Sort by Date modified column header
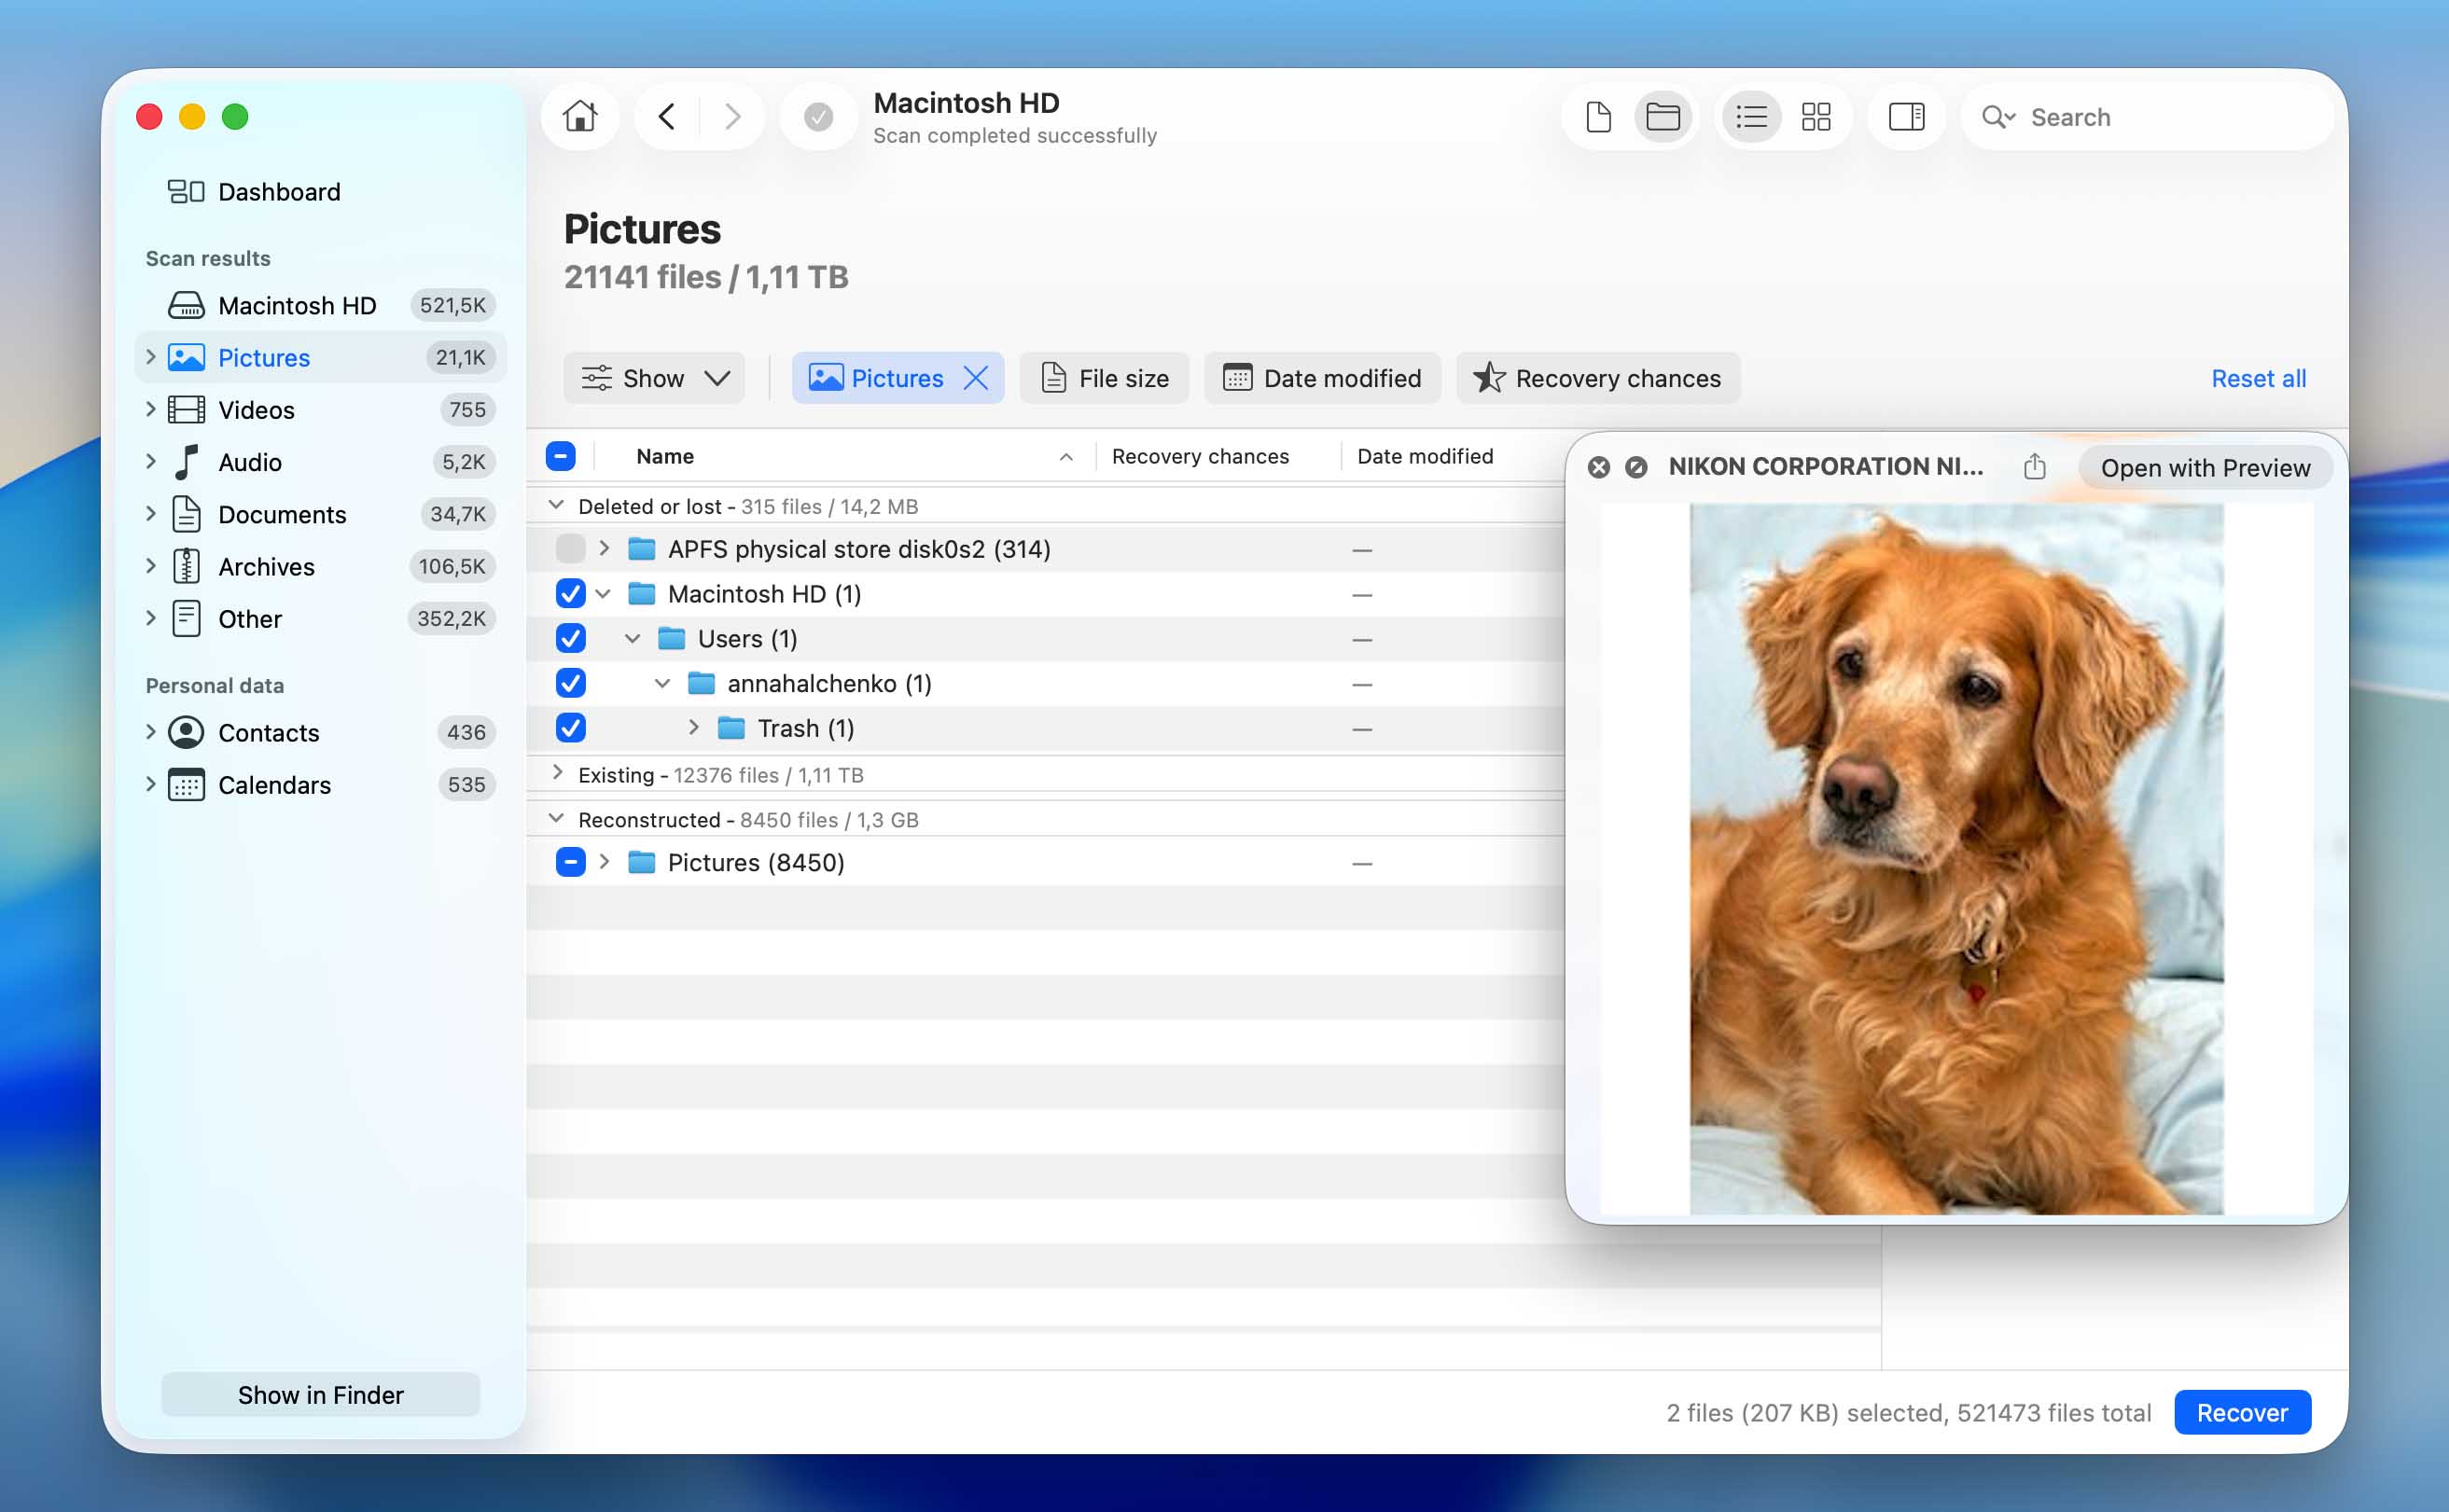This screenshot has height=1512, width=2449. tap(1425, 456)
